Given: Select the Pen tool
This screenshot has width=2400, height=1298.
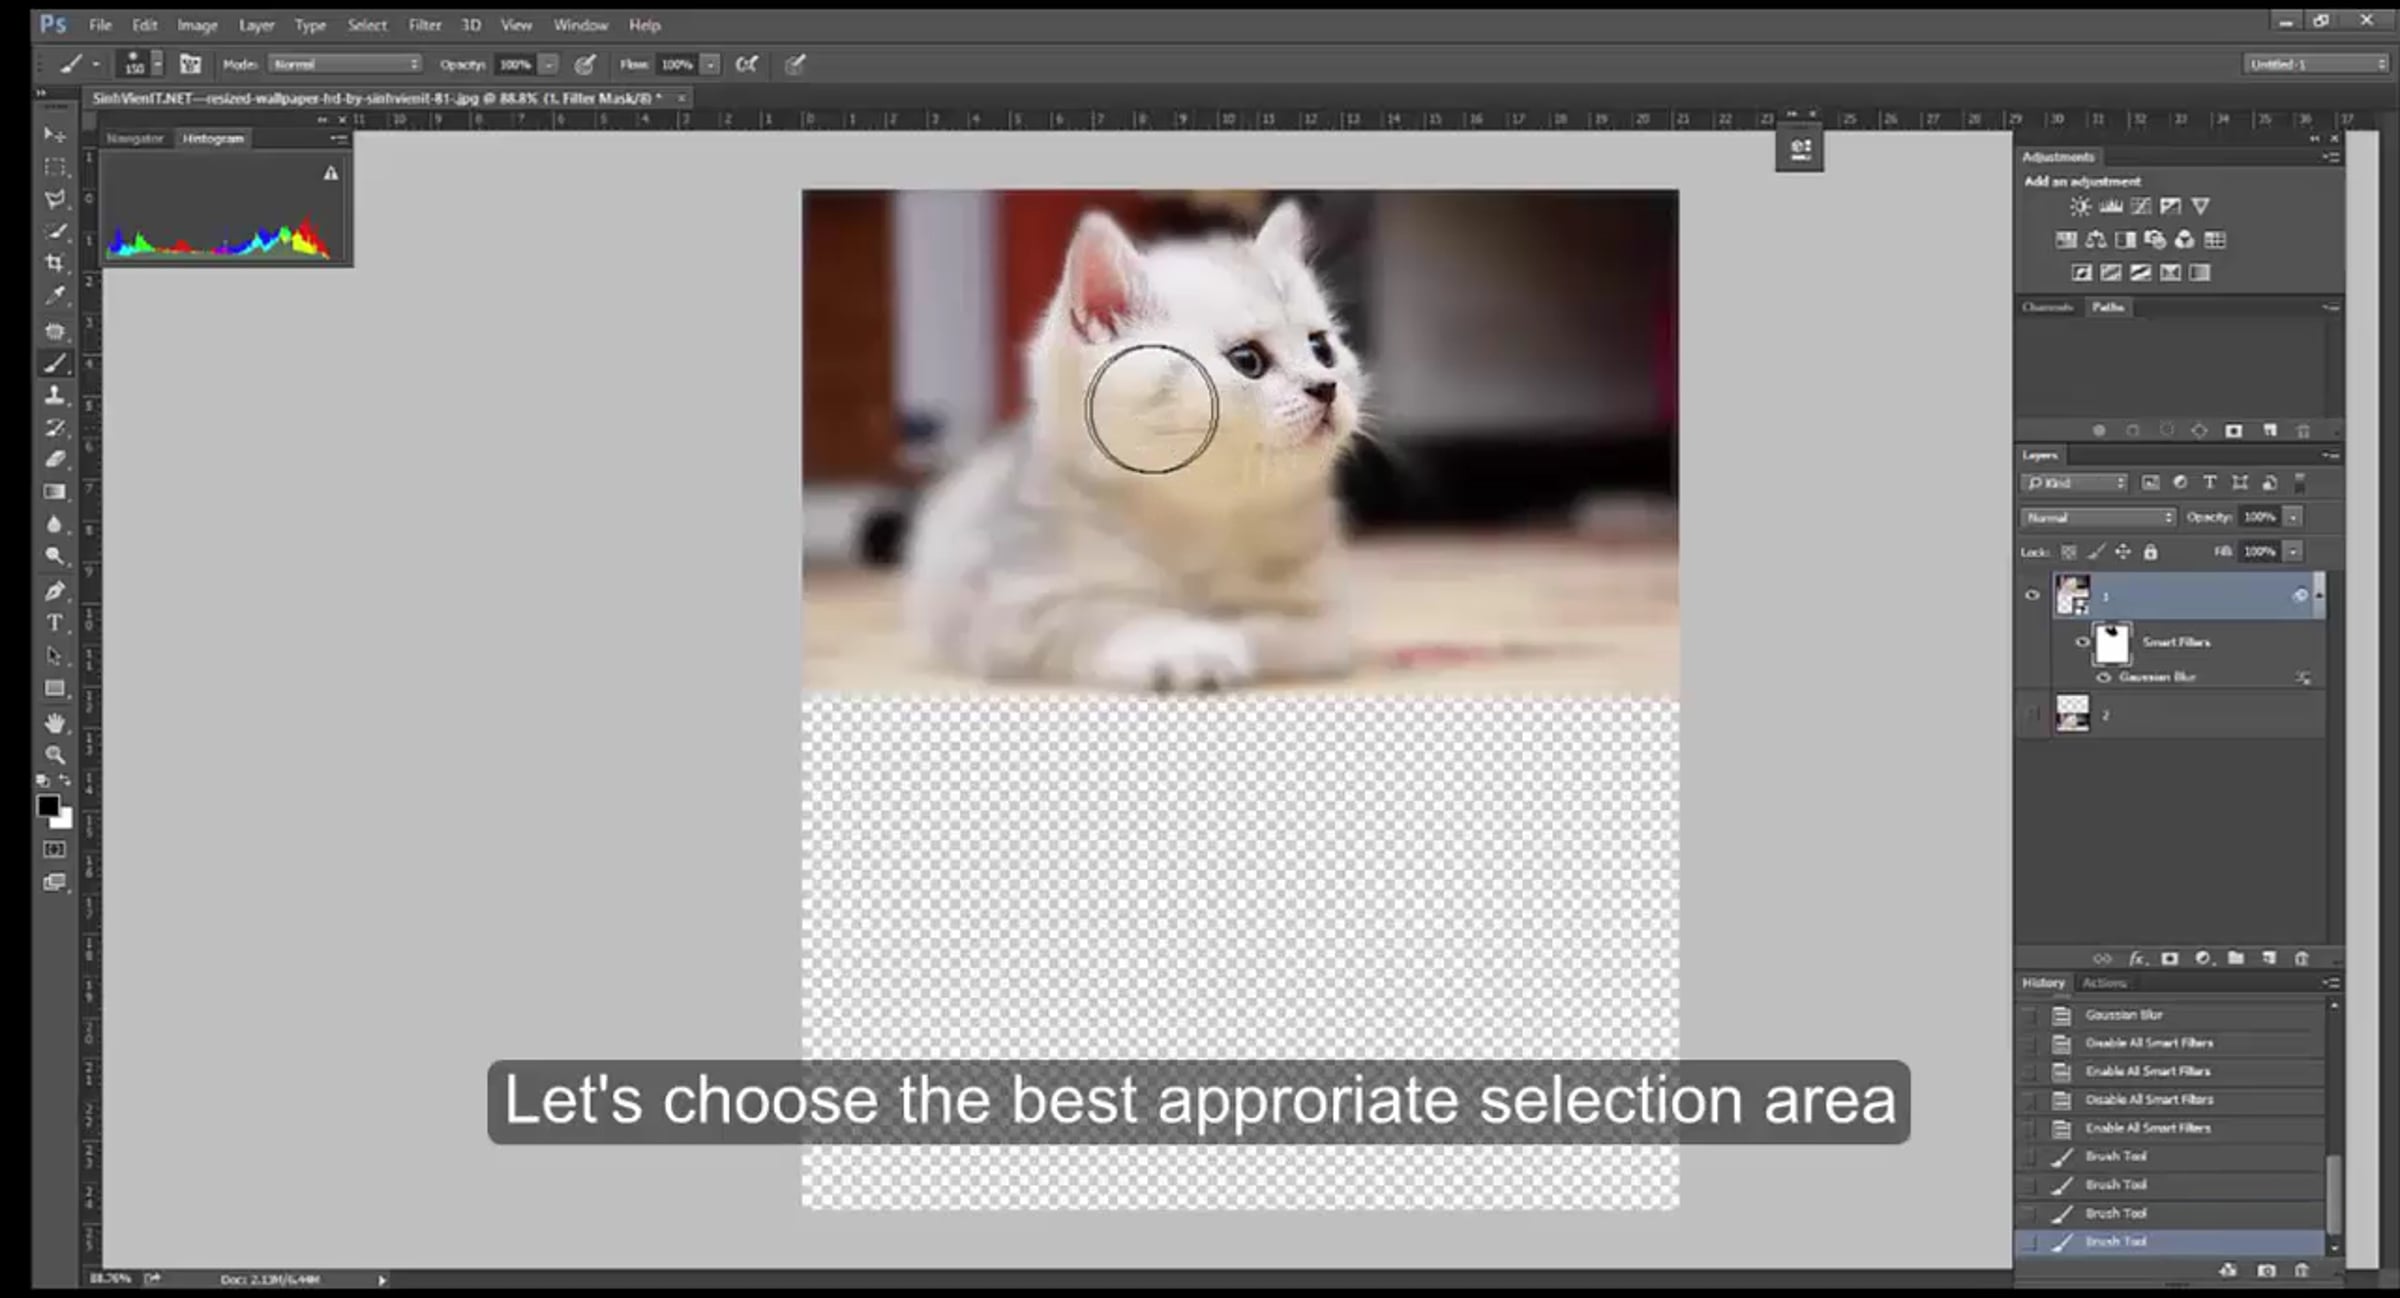Looking at the screenshot, I should 55,591.
